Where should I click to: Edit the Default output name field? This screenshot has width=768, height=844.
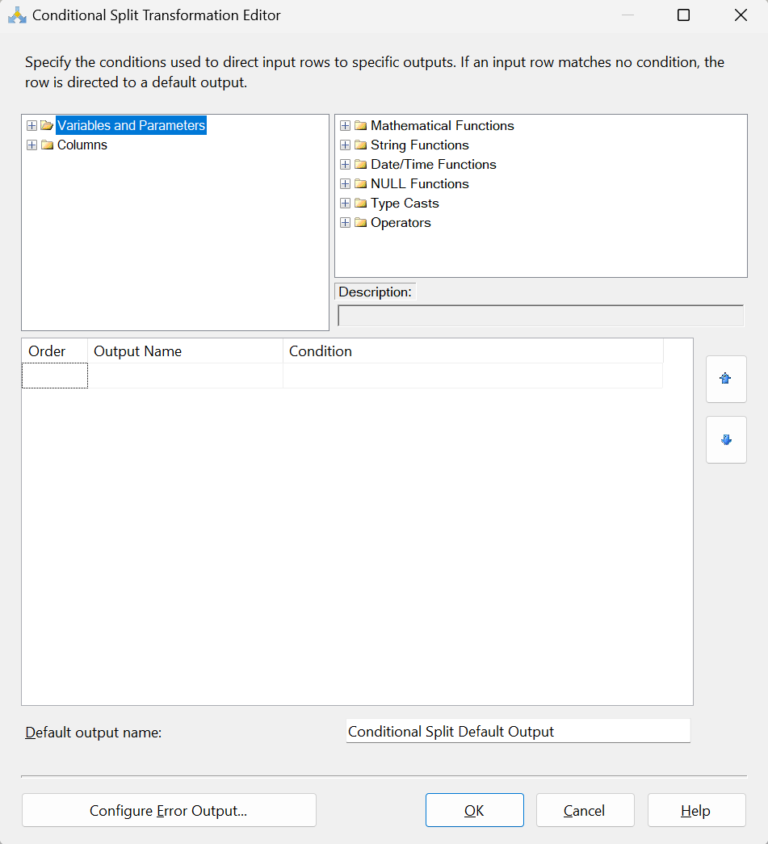(517, 731)
